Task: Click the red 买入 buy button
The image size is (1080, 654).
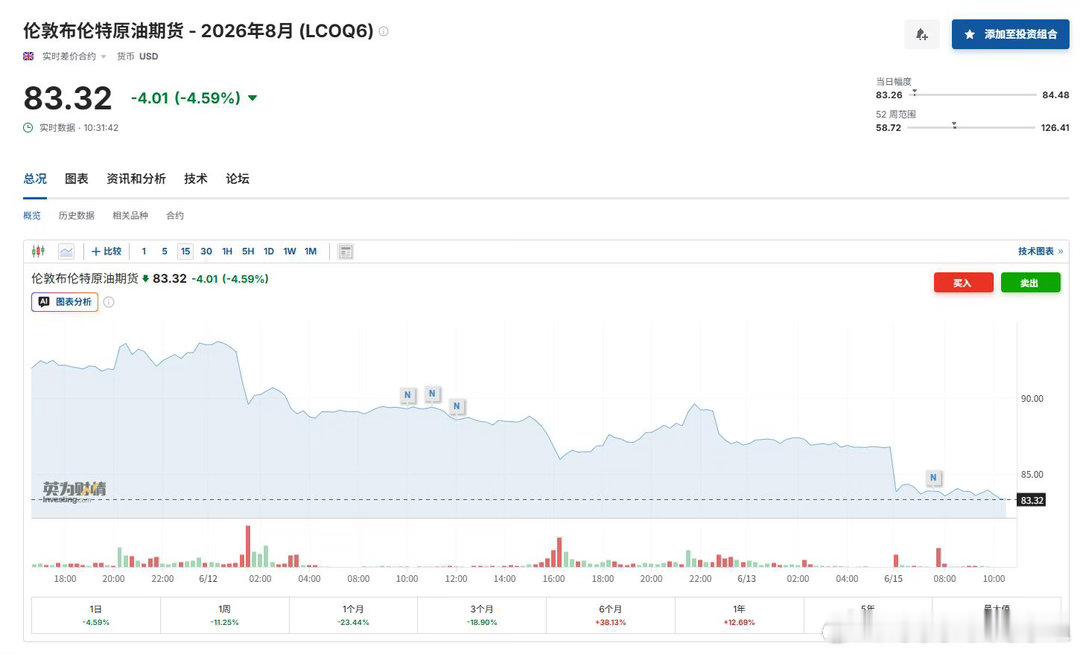Action: coord(963,283)
